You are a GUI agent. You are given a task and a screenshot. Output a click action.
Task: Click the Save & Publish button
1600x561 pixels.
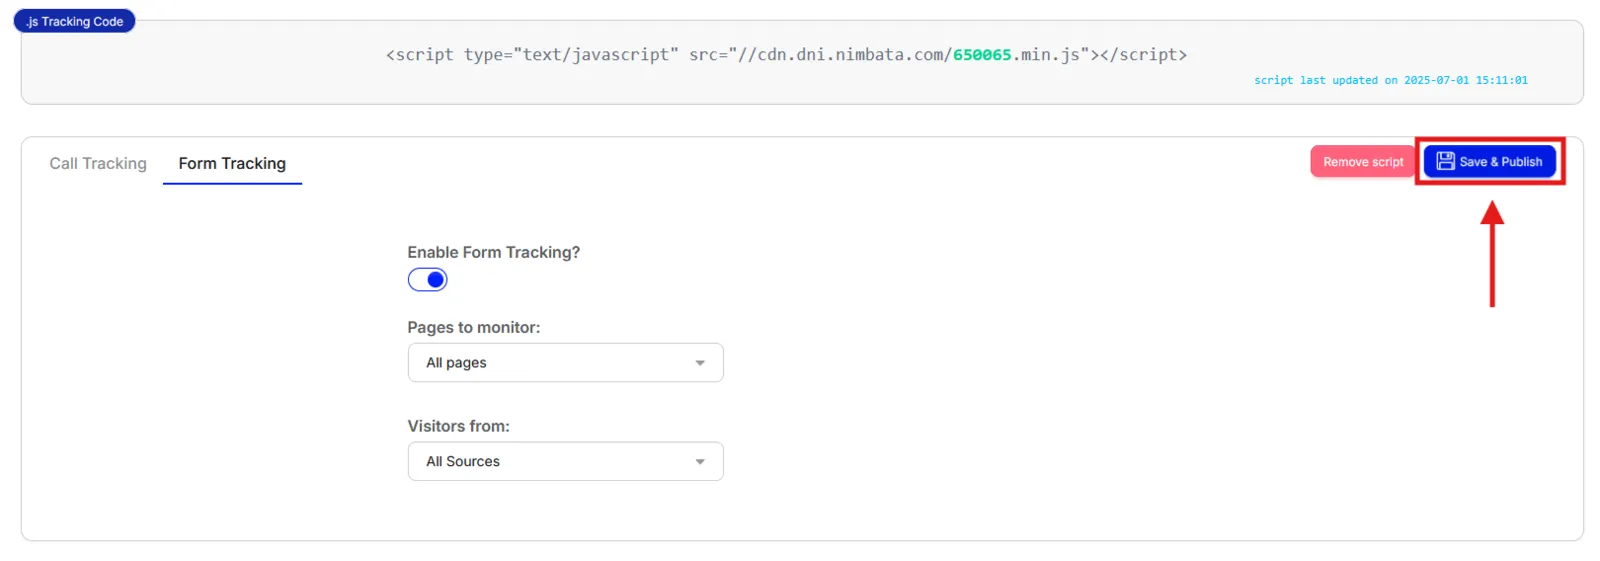click(1489, 162)
